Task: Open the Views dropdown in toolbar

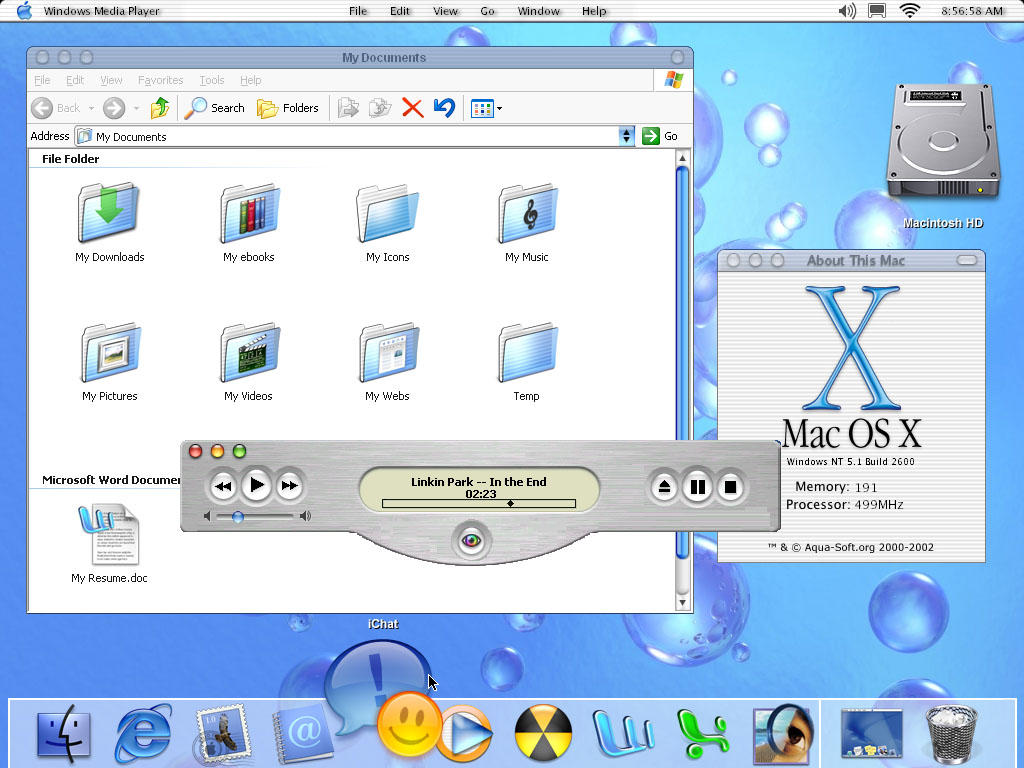Action: [487, 108]
